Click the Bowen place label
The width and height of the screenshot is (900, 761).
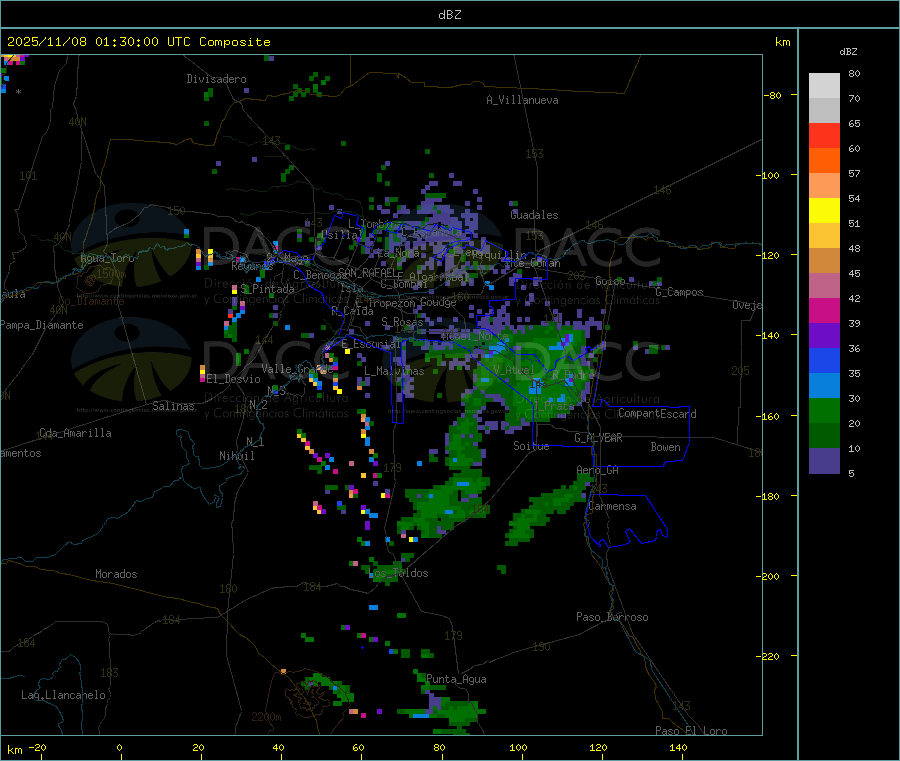(x=665, y=447)
